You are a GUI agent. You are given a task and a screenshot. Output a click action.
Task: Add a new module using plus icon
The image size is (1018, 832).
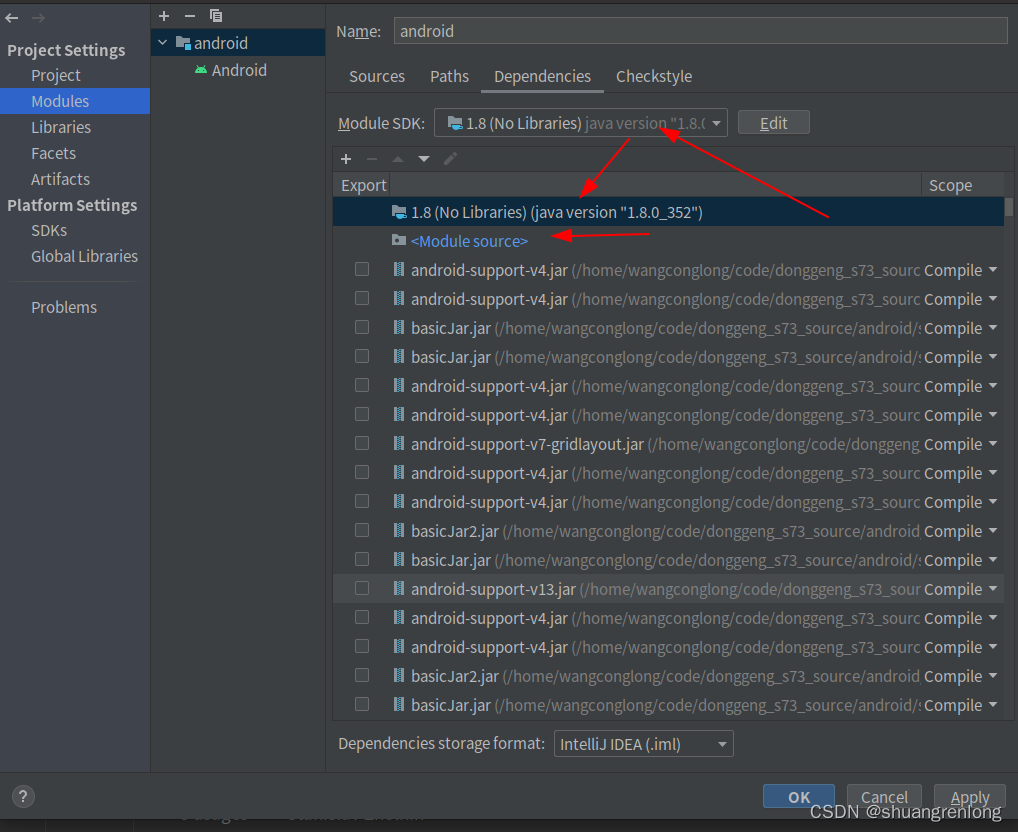pos(163,16)
